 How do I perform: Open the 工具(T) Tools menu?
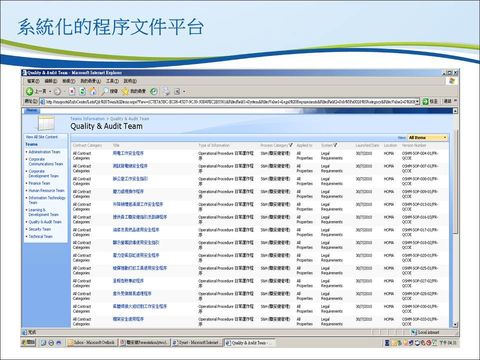tap(112, 81)
